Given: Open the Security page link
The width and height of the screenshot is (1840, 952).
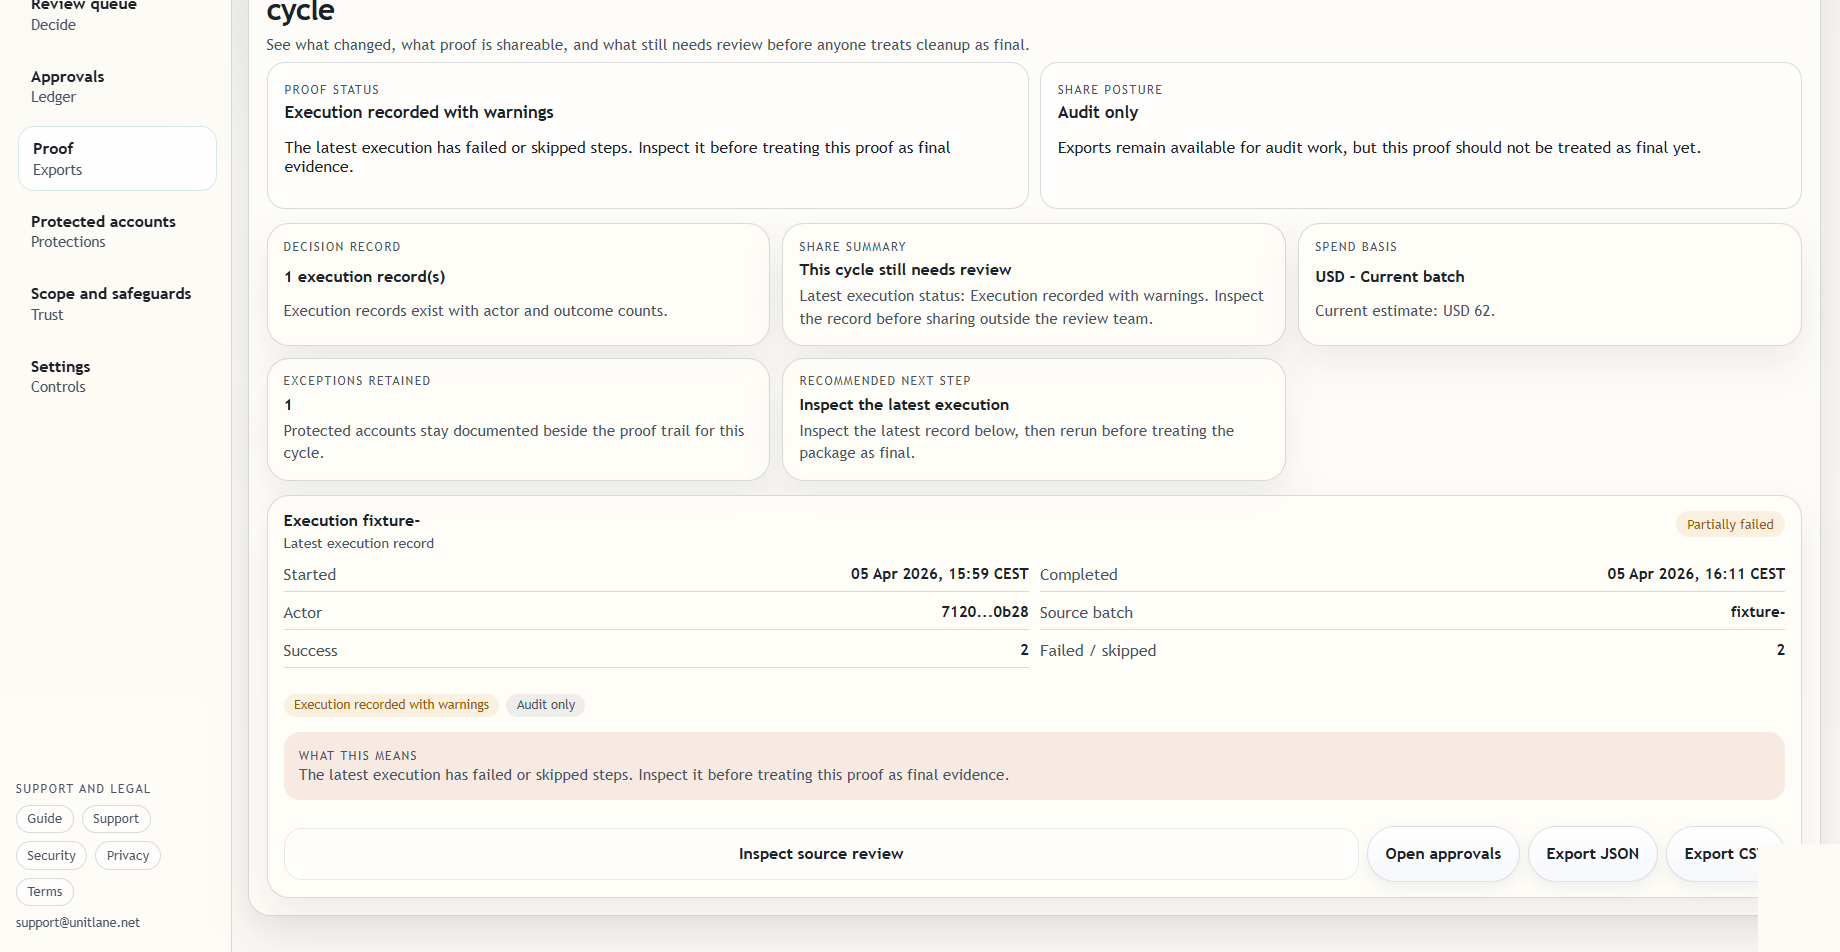Looking at the screenshot, I should pyautogui.click(x=51, y=856).
